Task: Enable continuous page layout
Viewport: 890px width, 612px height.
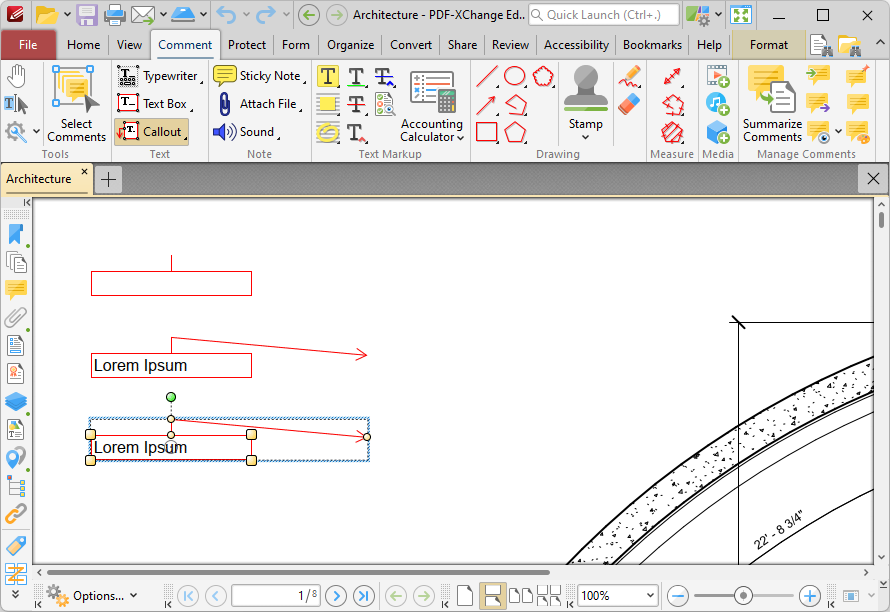Action: coord(493,596)
